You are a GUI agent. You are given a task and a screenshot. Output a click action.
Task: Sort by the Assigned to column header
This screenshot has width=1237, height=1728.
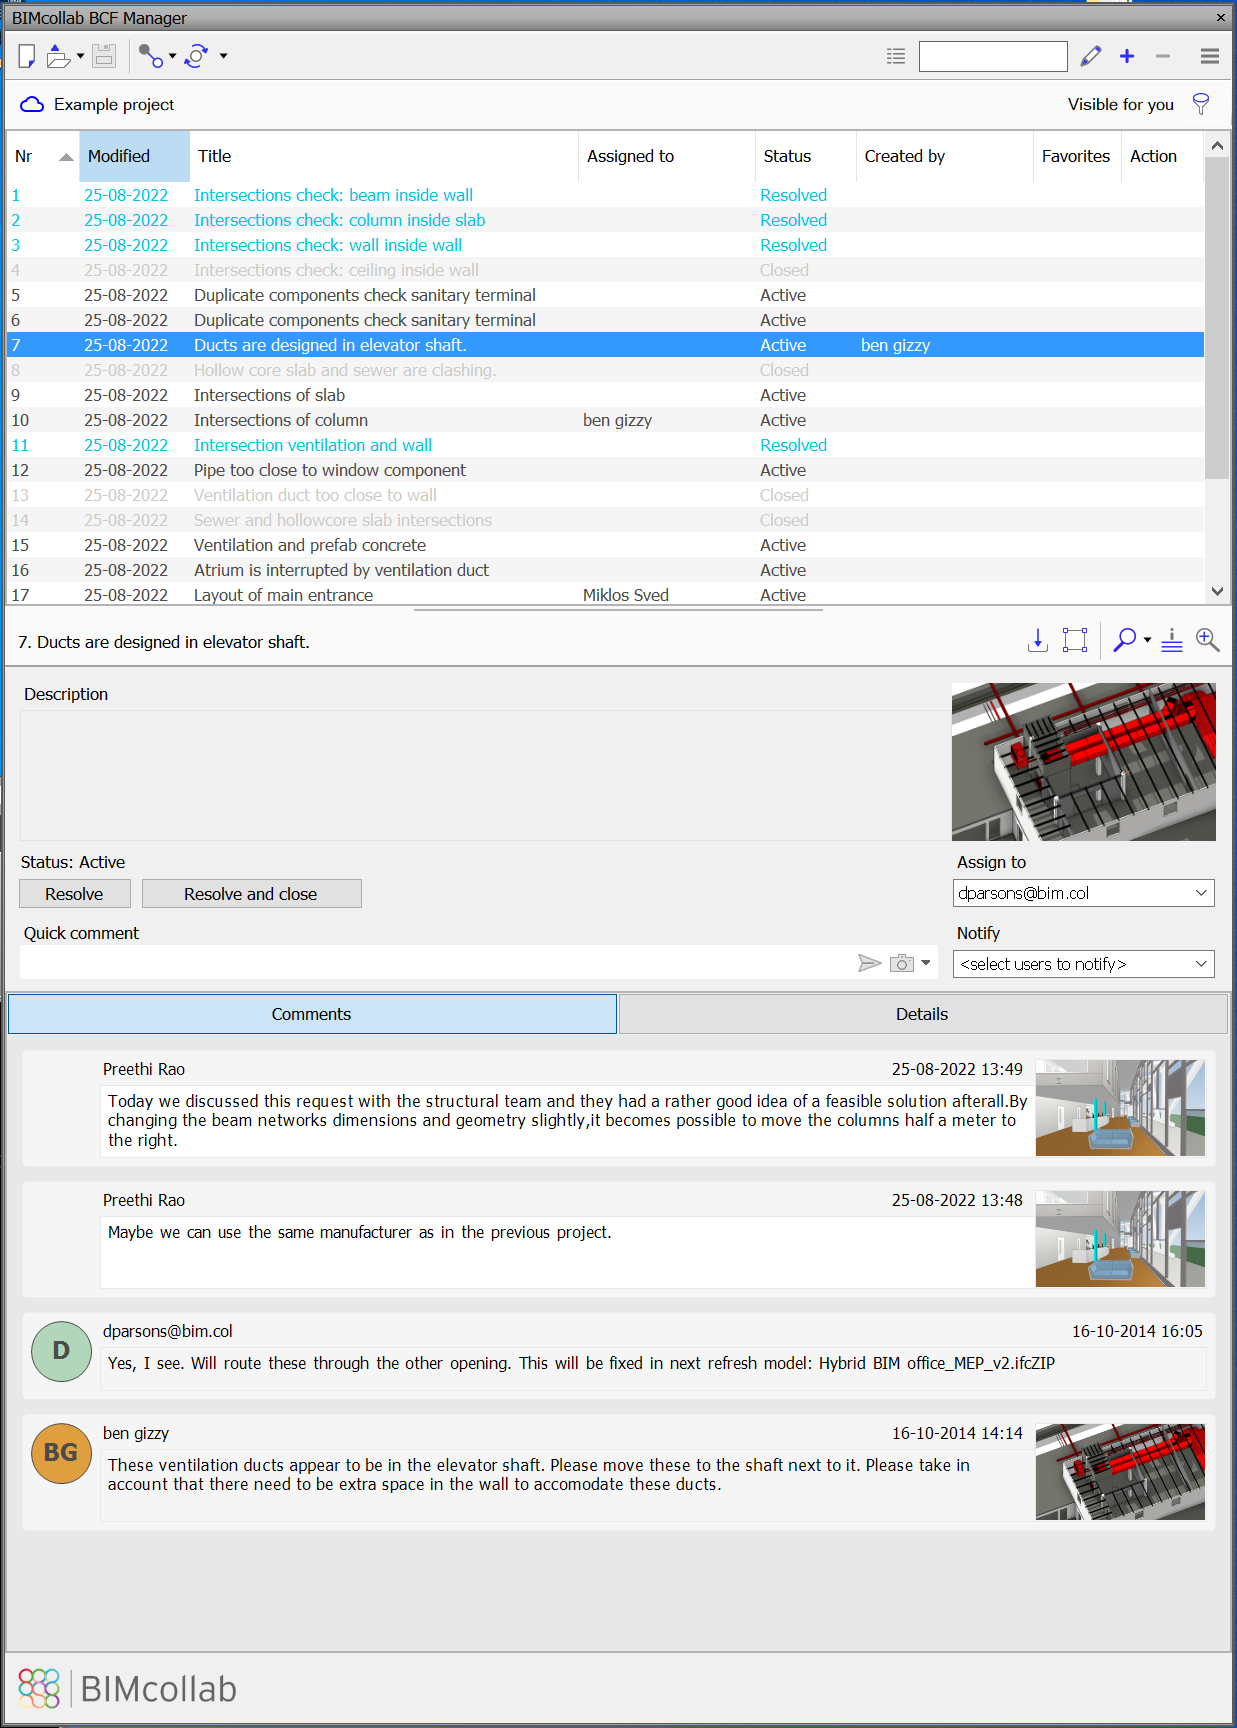coord(667,156)
